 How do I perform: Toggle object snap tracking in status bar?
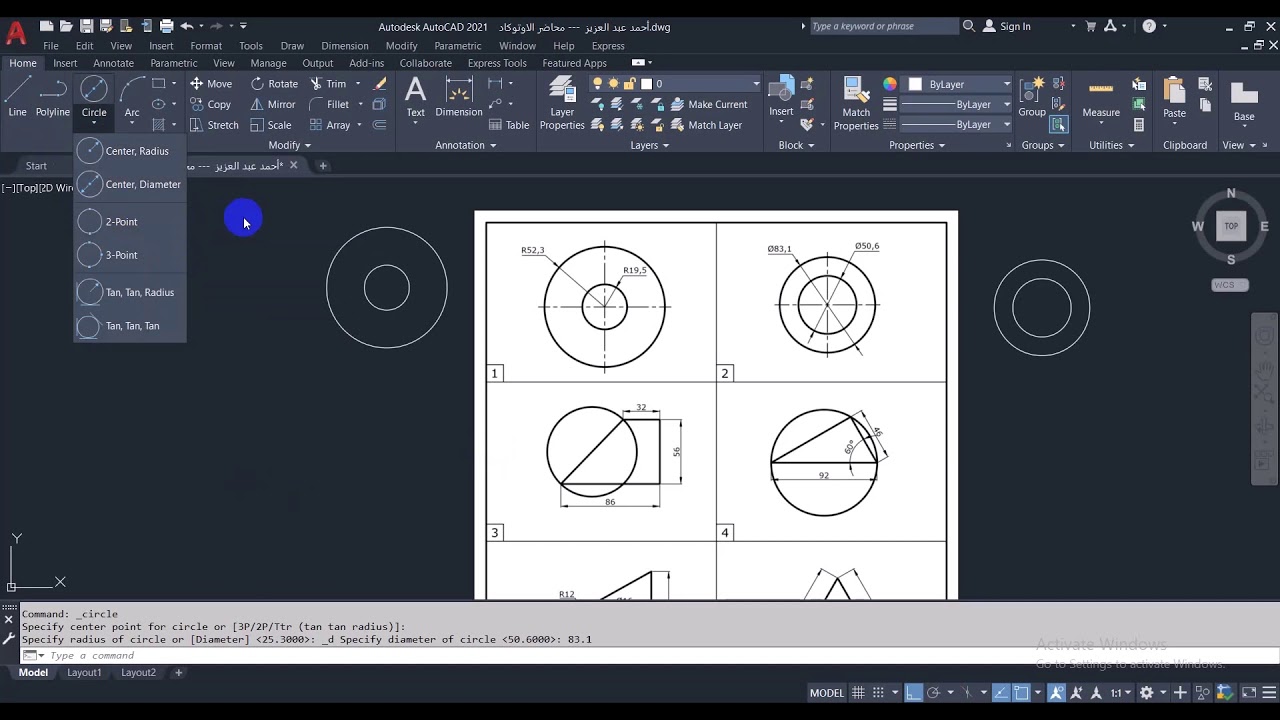[1001, 692]
